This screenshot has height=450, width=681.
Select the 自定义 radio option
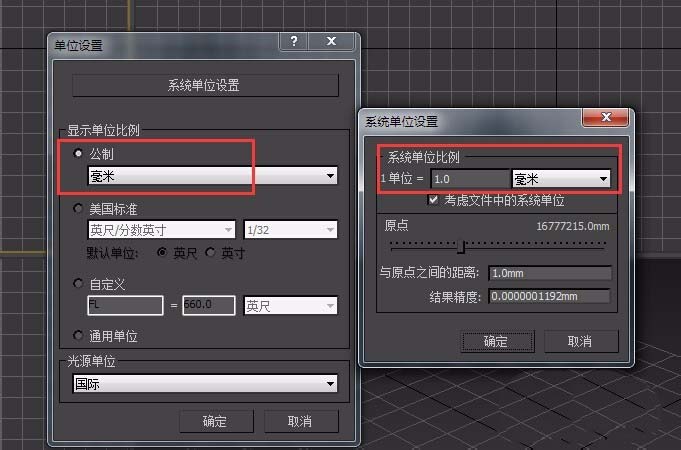coord(78,284)
